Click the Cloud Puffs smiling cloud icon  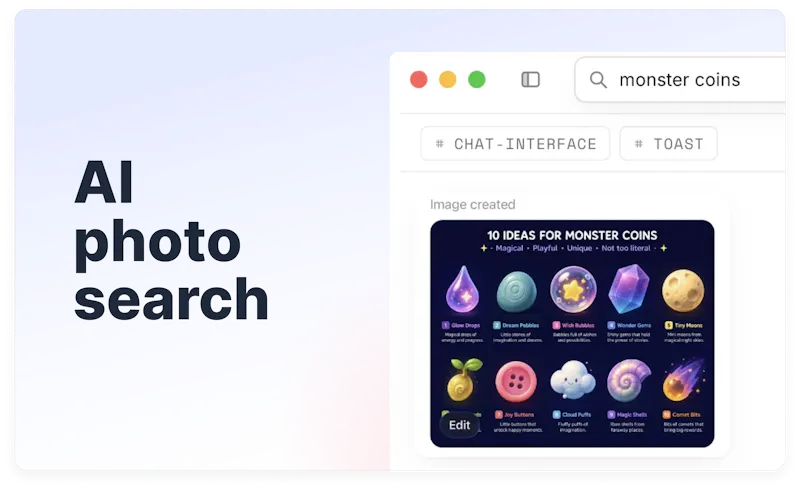(x=572, y=380)
